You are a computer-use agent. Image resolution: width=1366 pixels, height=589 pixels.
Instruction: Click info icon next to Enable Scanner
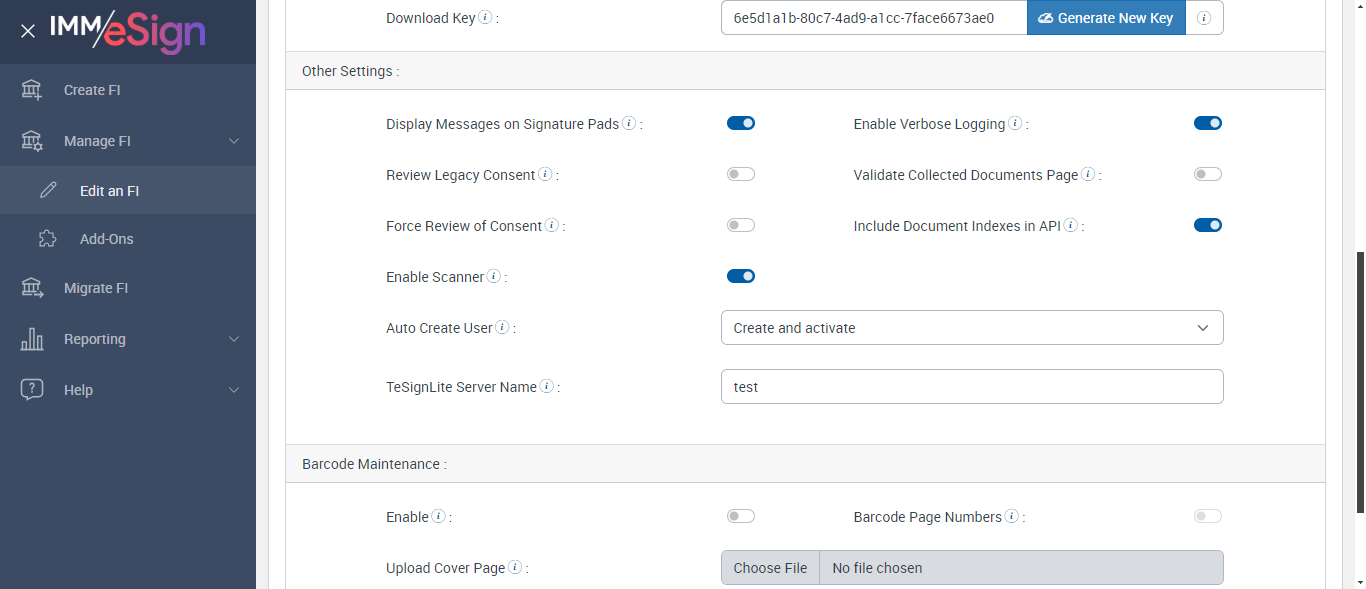click(493, 276)
